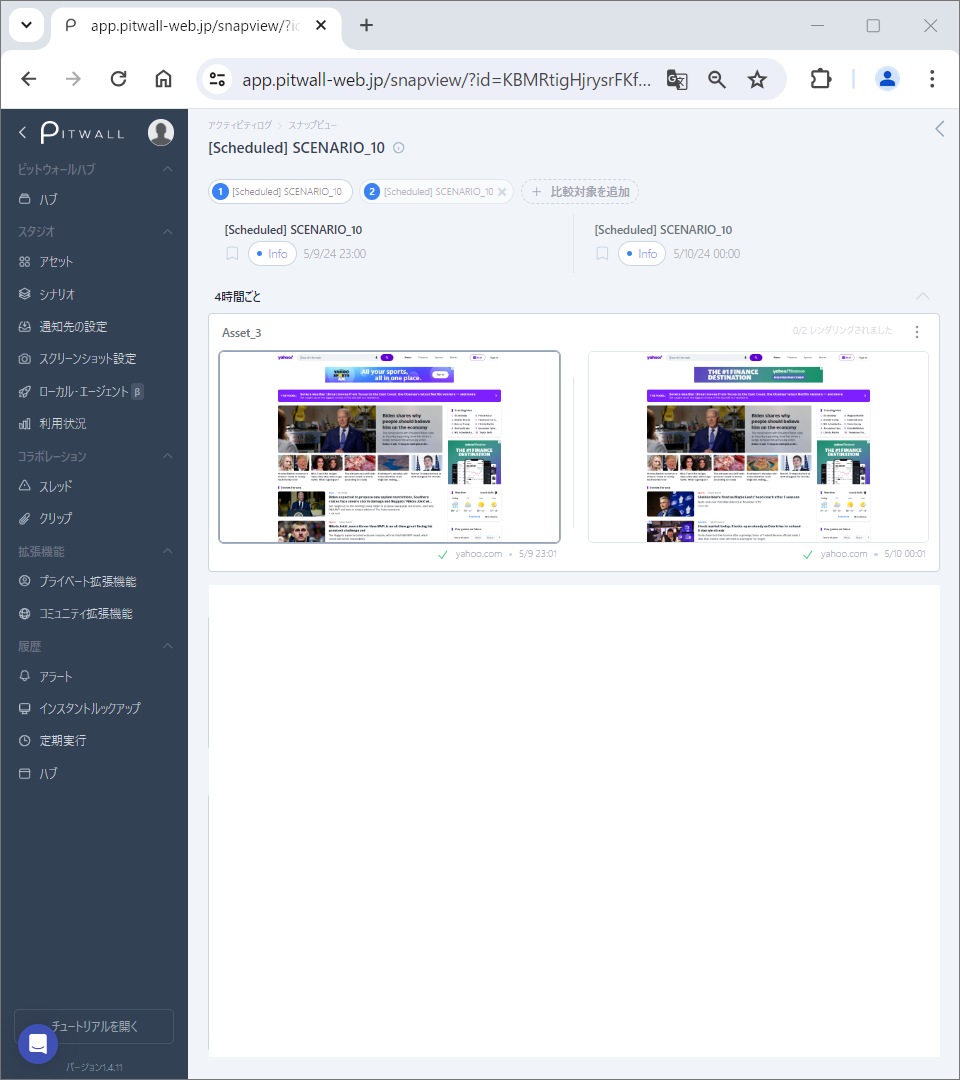Click the チュートリアルを開く button
Image resolution: width=960 pixels, height=1080 pixels.
click(x=94, y=1026)
